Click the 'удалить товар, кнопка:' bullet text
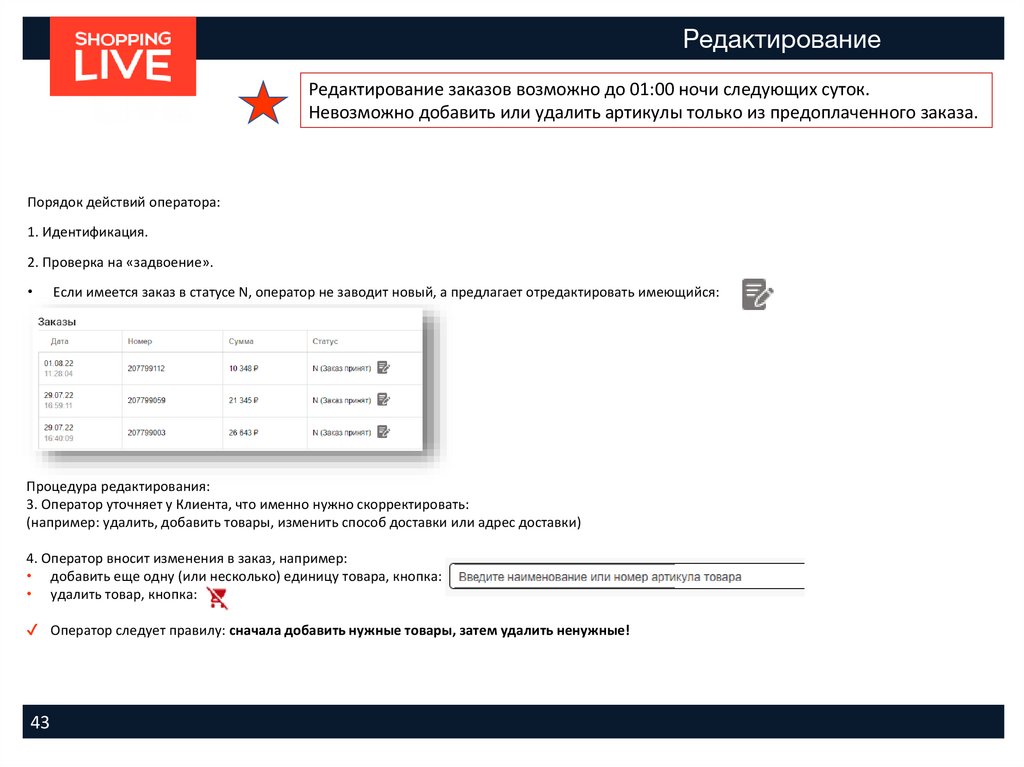This screenshot has height=767, width=1024. [x=123, y=595]
